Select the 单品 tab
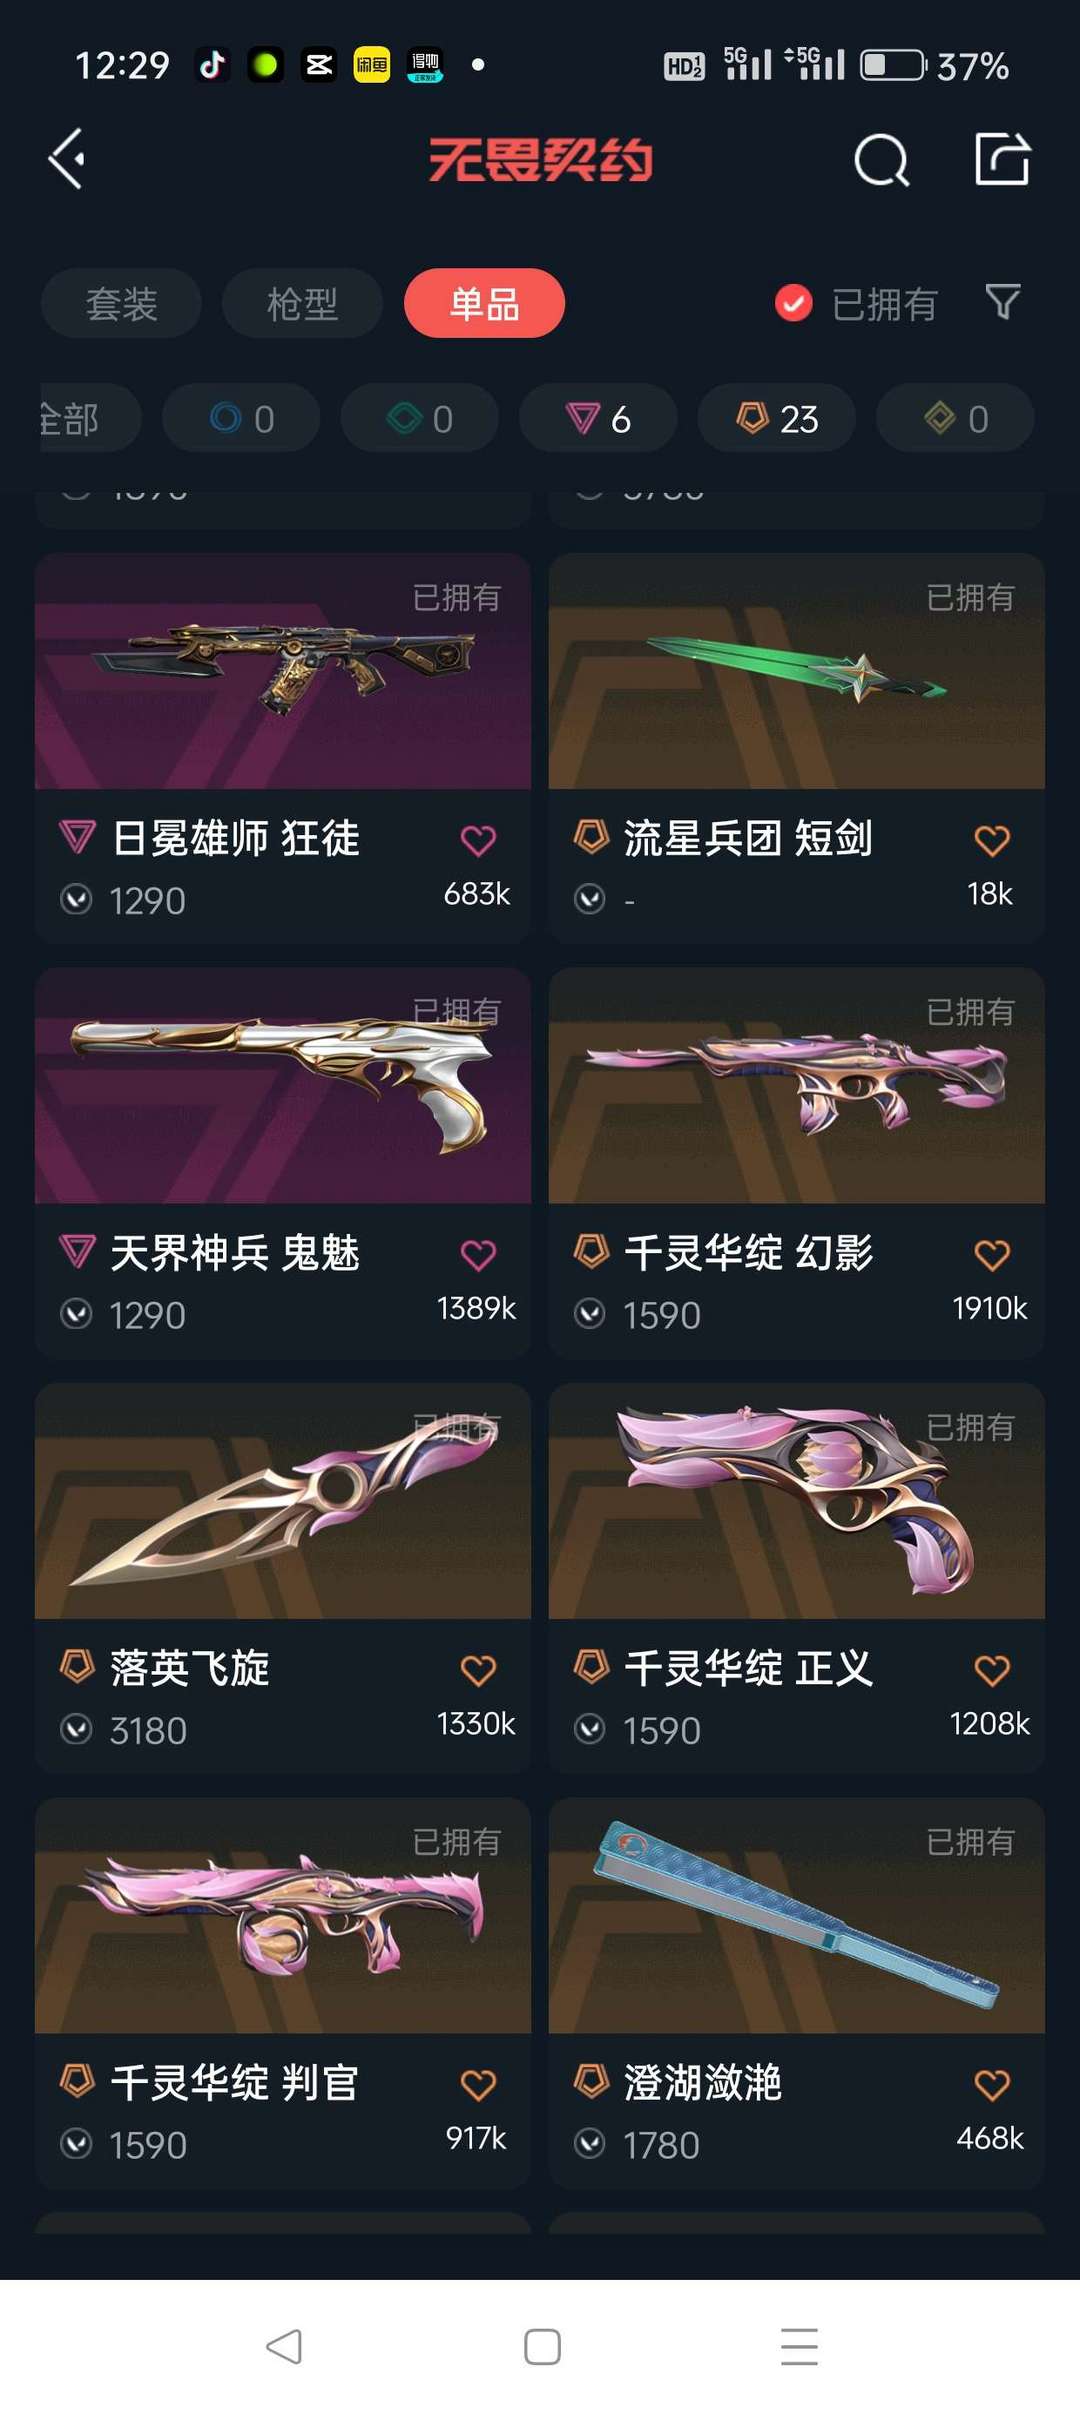Viewport: 1080px width, 2414px height. pyautogui.click(x=484, y=303)
